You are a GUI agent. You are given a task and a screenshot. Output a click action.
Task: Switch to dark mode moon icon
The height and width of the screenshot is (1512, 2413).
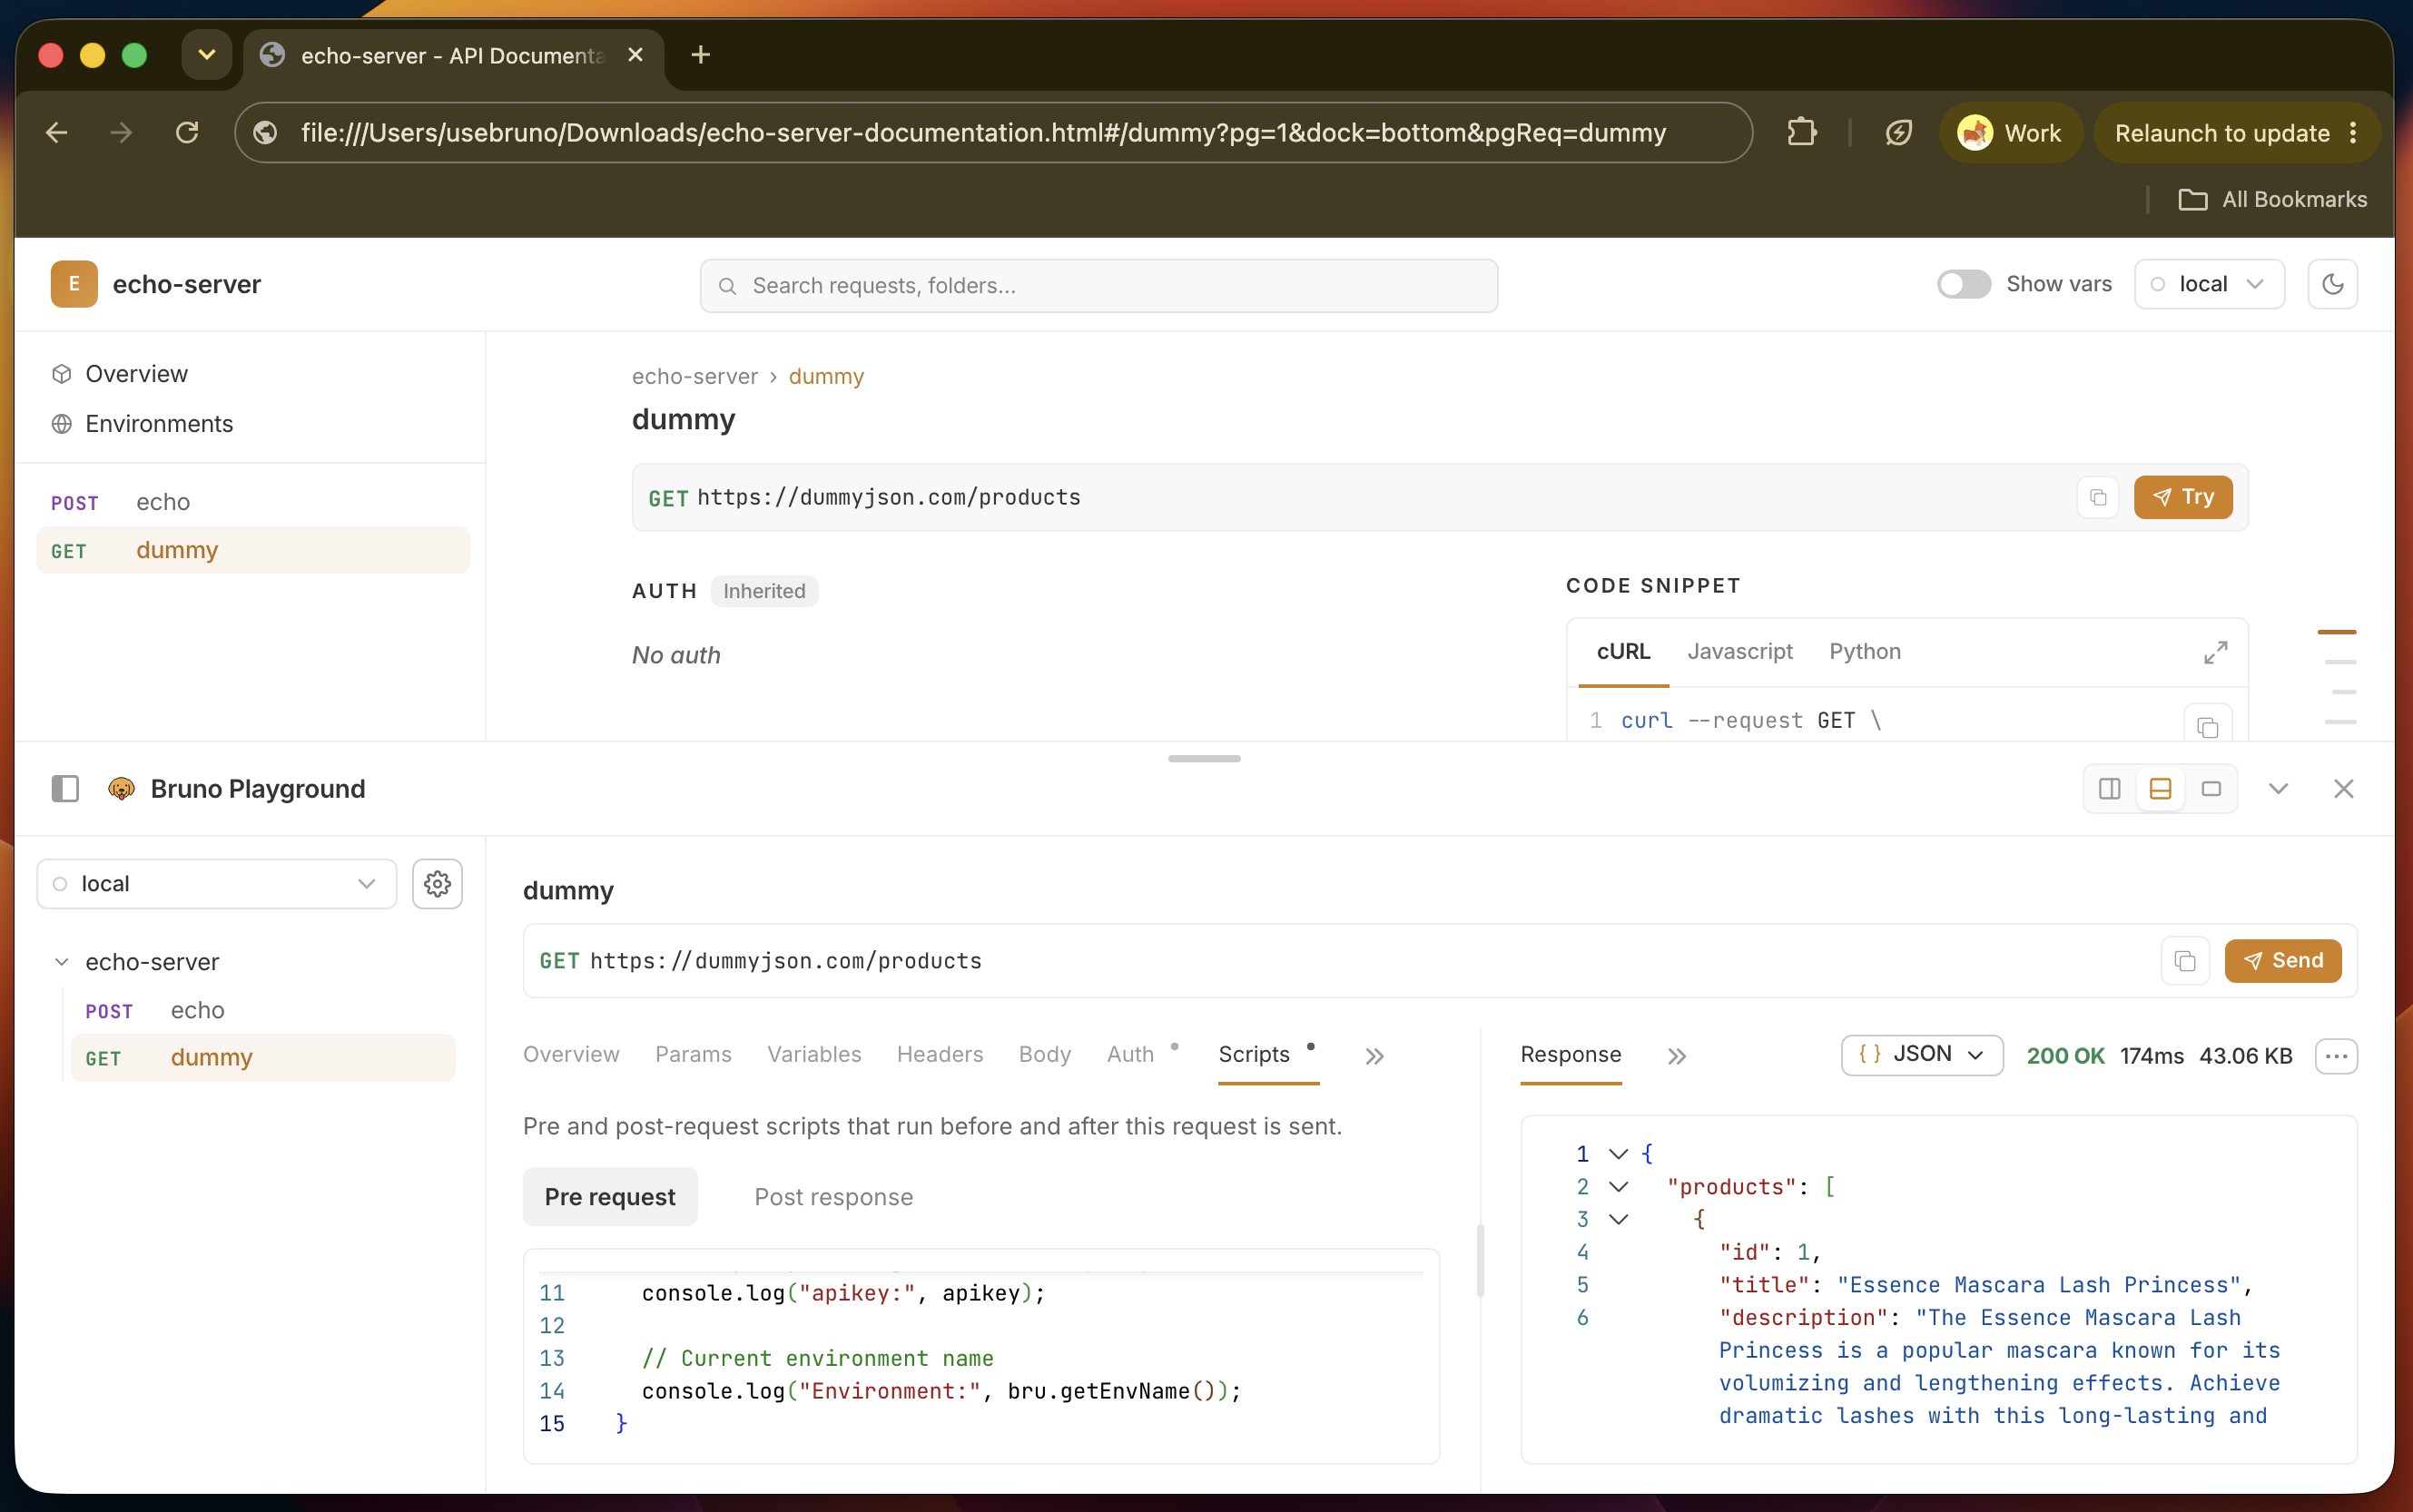[x=2332, y=284]
